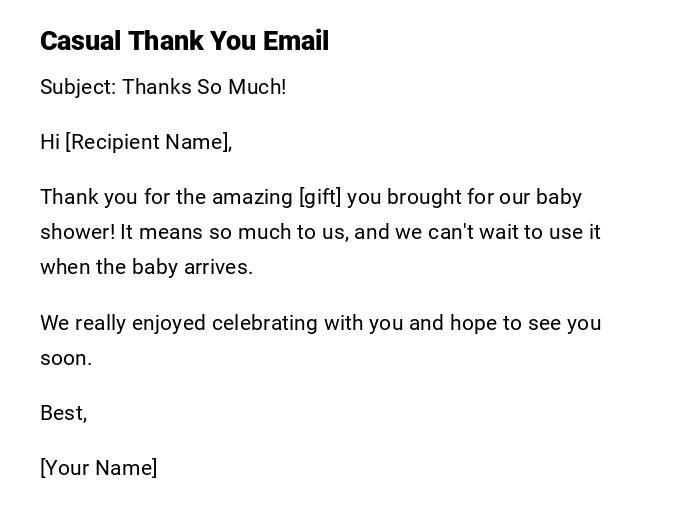
Task: Click the word 'Best,' sign-off
Action: pyautogui.click(x=63, y=413)
